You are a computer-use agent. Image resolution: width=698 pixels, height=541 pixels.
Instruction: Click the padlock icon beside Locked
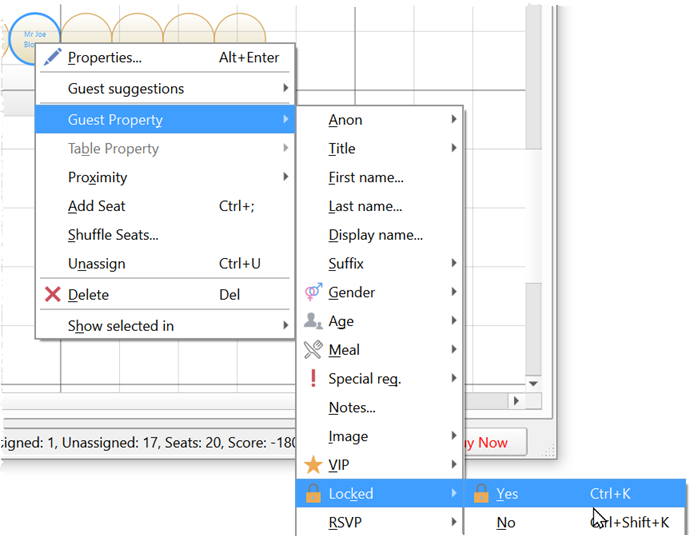[x=313, y=494]
